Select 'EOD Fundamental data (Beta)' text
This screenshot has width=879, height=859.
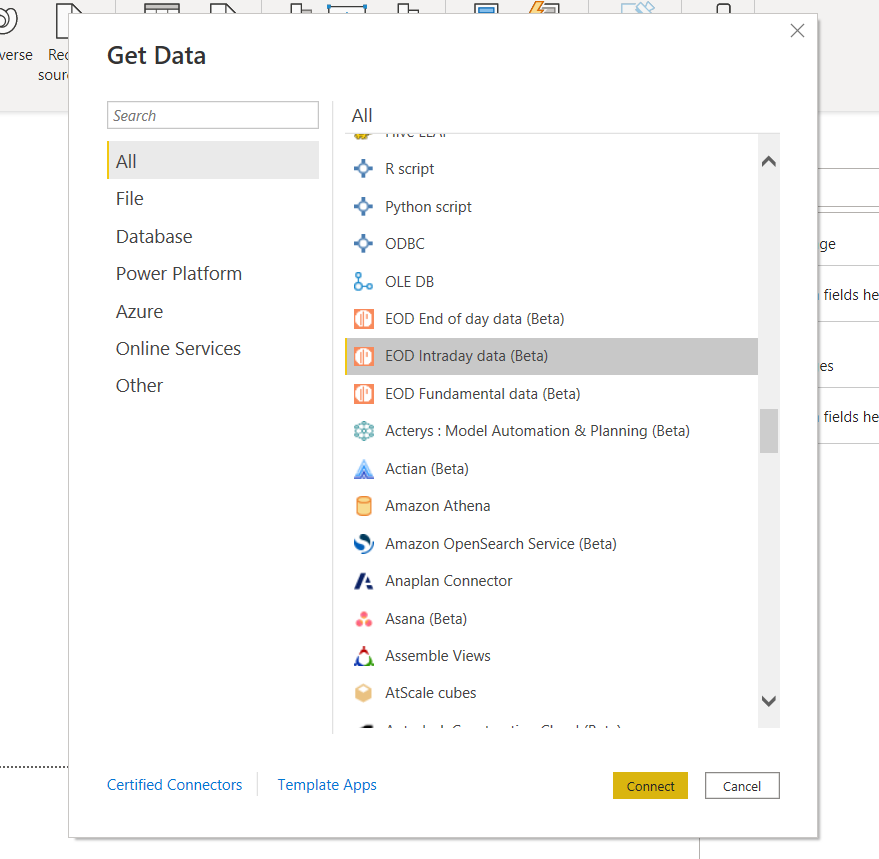click(482, 394)
